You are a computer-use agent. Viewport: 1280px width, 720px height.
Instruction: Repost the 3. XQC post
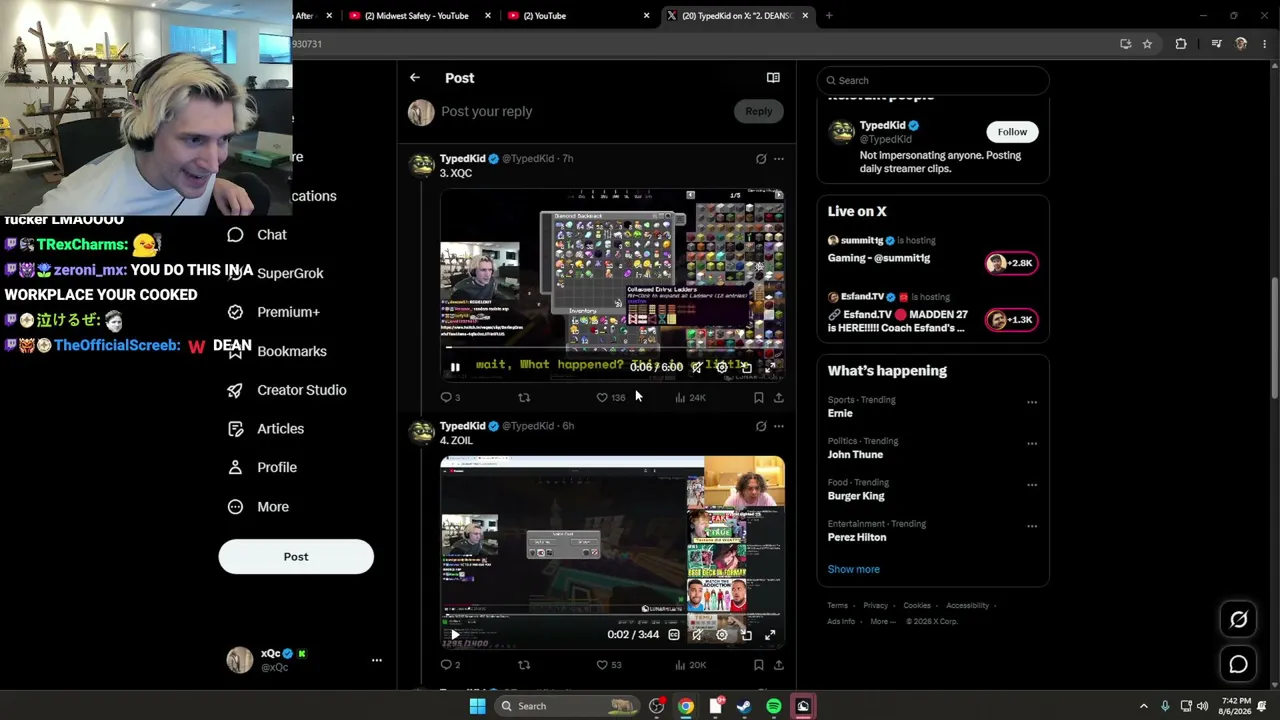pyautogui.click(x=524, y=397)
